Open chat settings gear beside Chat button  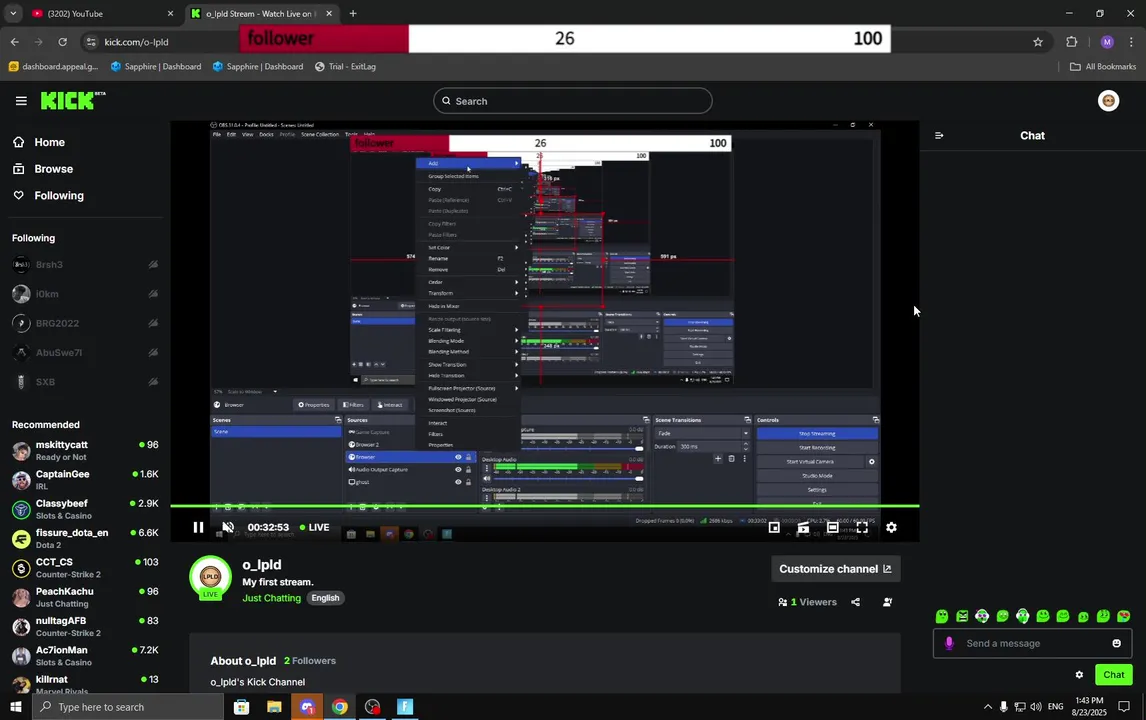(x=1079, y=675)
